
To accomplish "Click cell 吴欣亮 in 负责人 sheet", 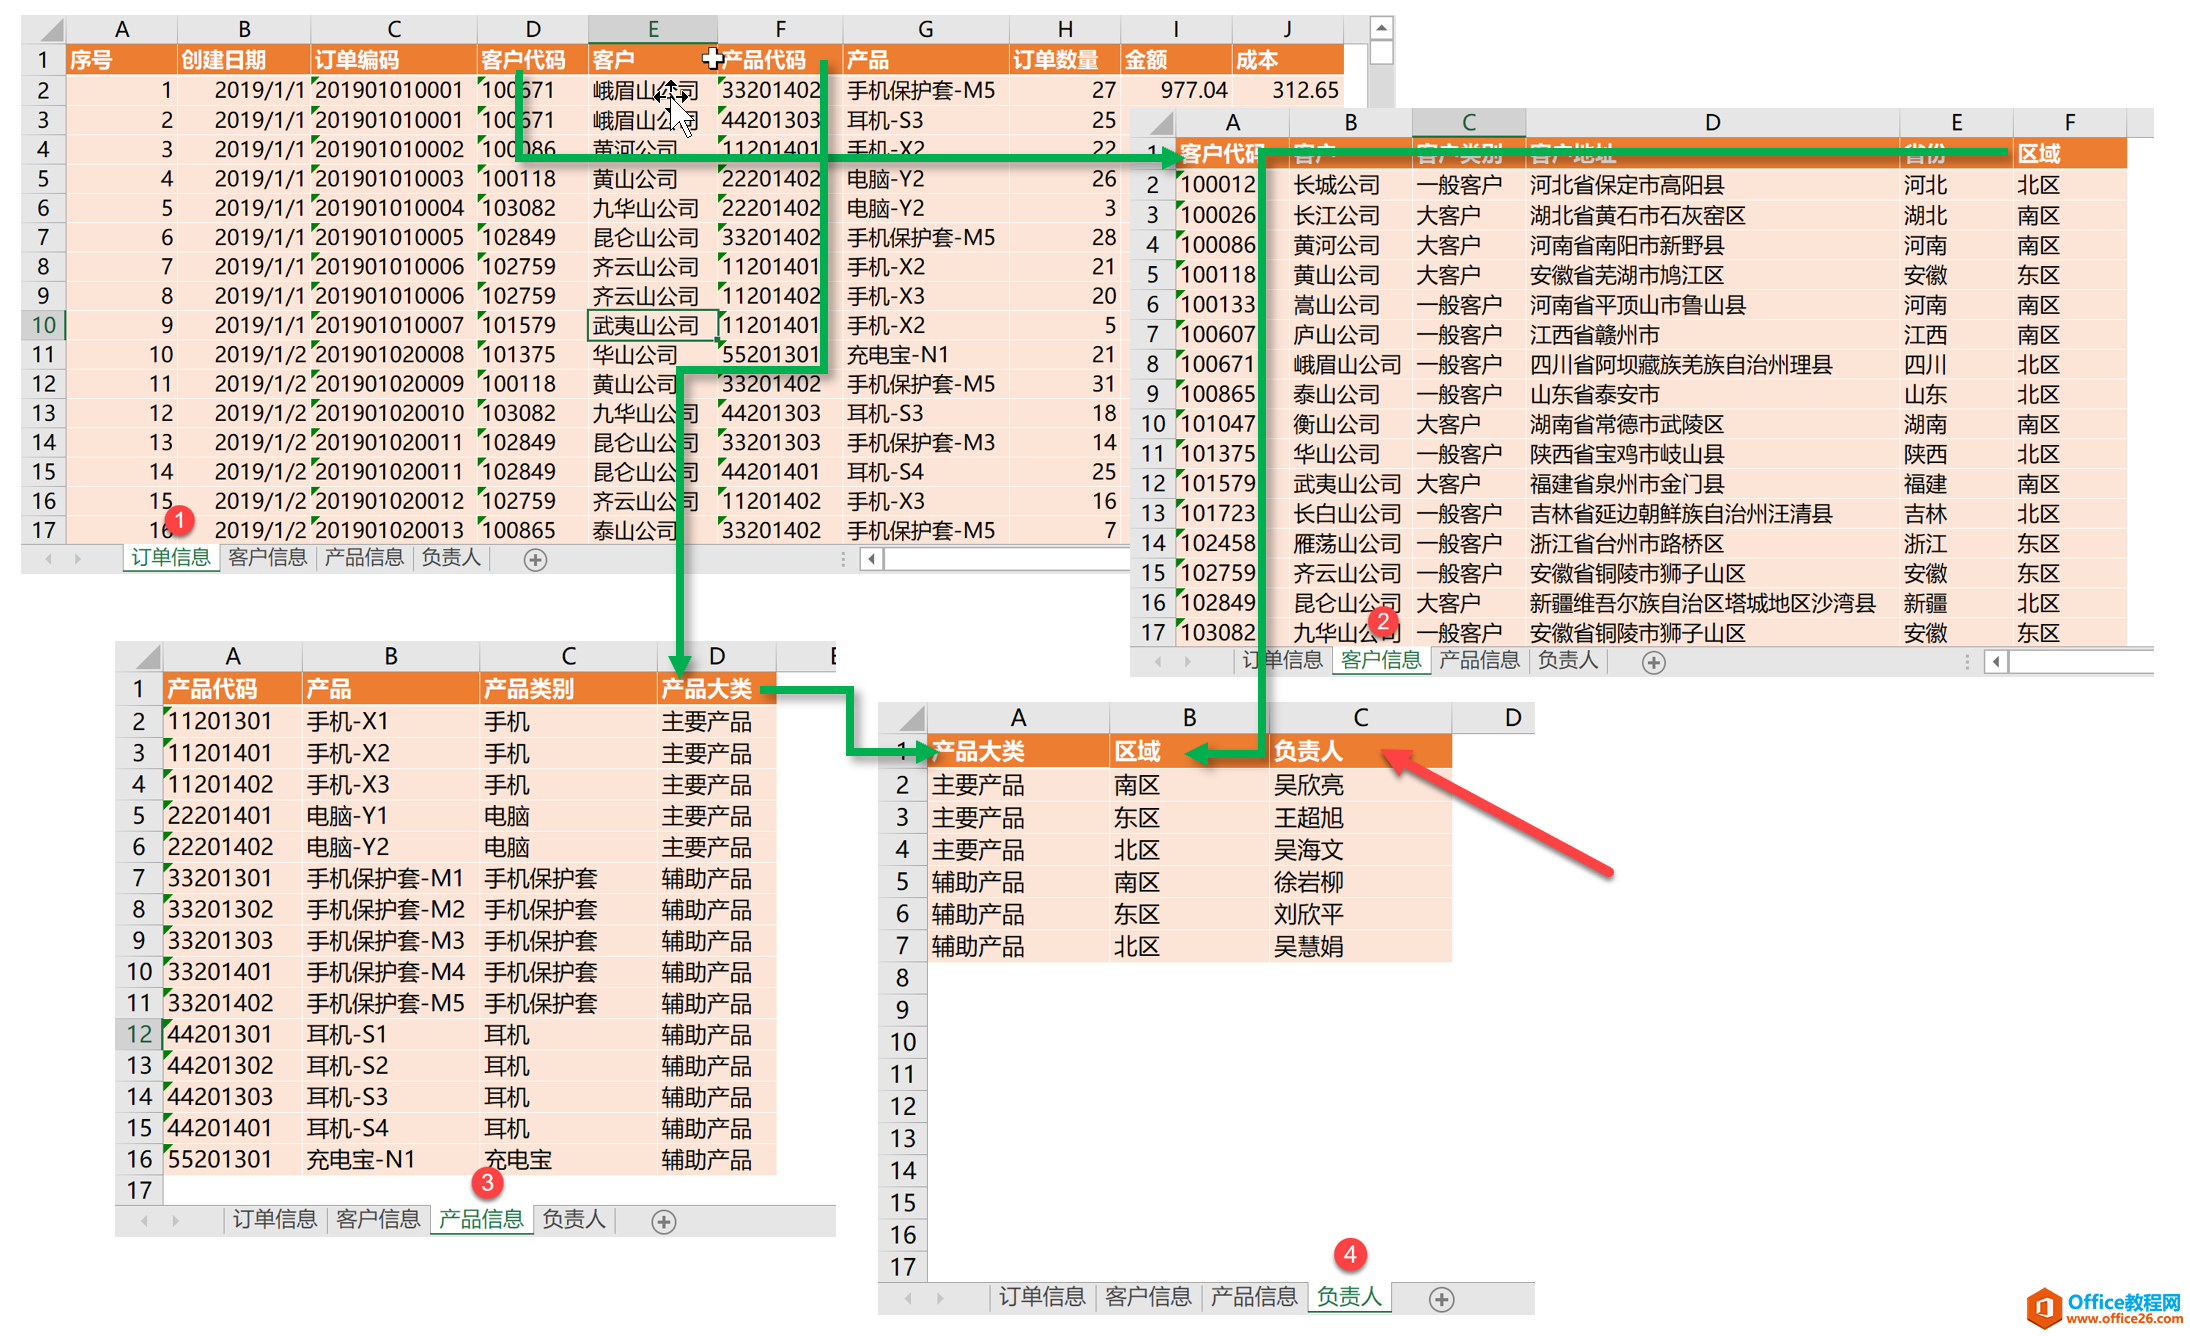I will click(x=1360, y=785).
